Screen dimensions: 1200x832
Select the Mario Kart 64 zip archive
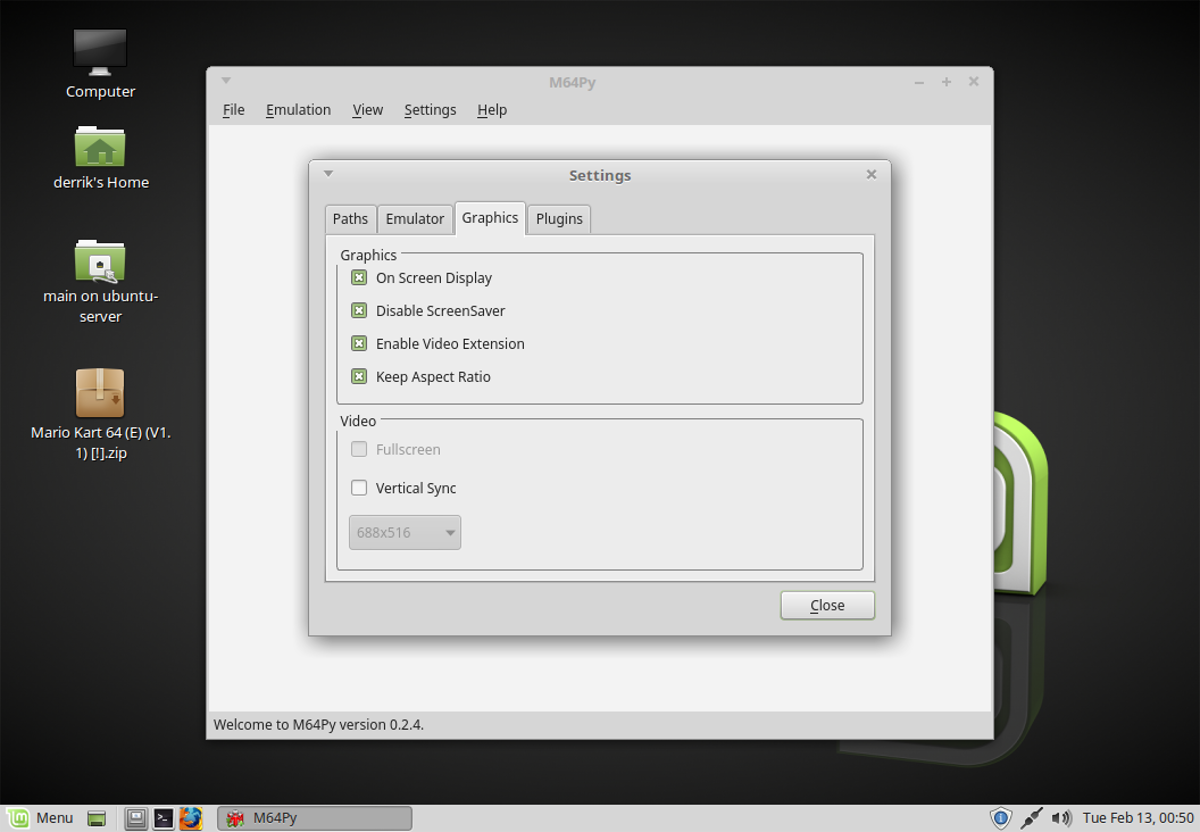click(x=100, y=393)
